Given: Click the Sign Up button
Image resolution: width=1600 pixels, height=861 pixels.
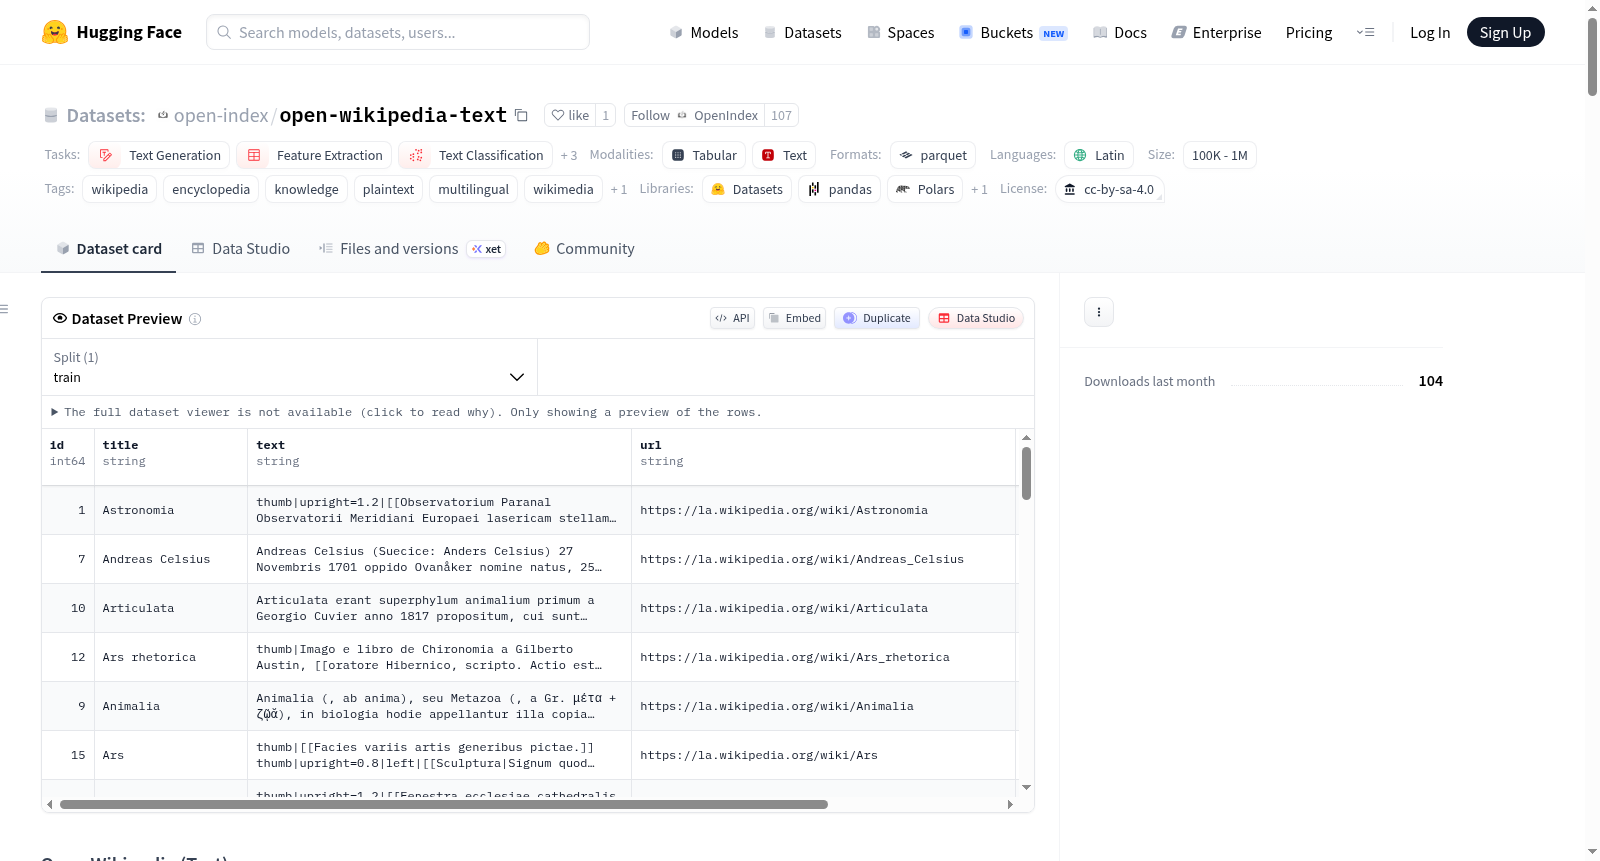Looking at the screenshot, I should (x=1505, y=32).
